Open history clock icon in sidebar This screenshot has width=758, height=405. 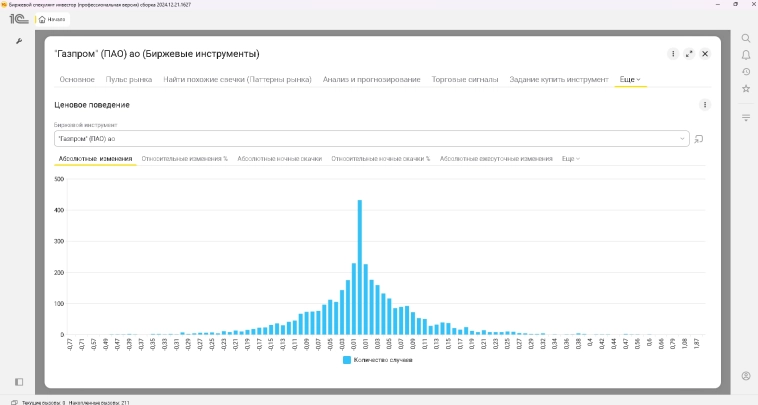pyautogui.click(x=746, y=72)
